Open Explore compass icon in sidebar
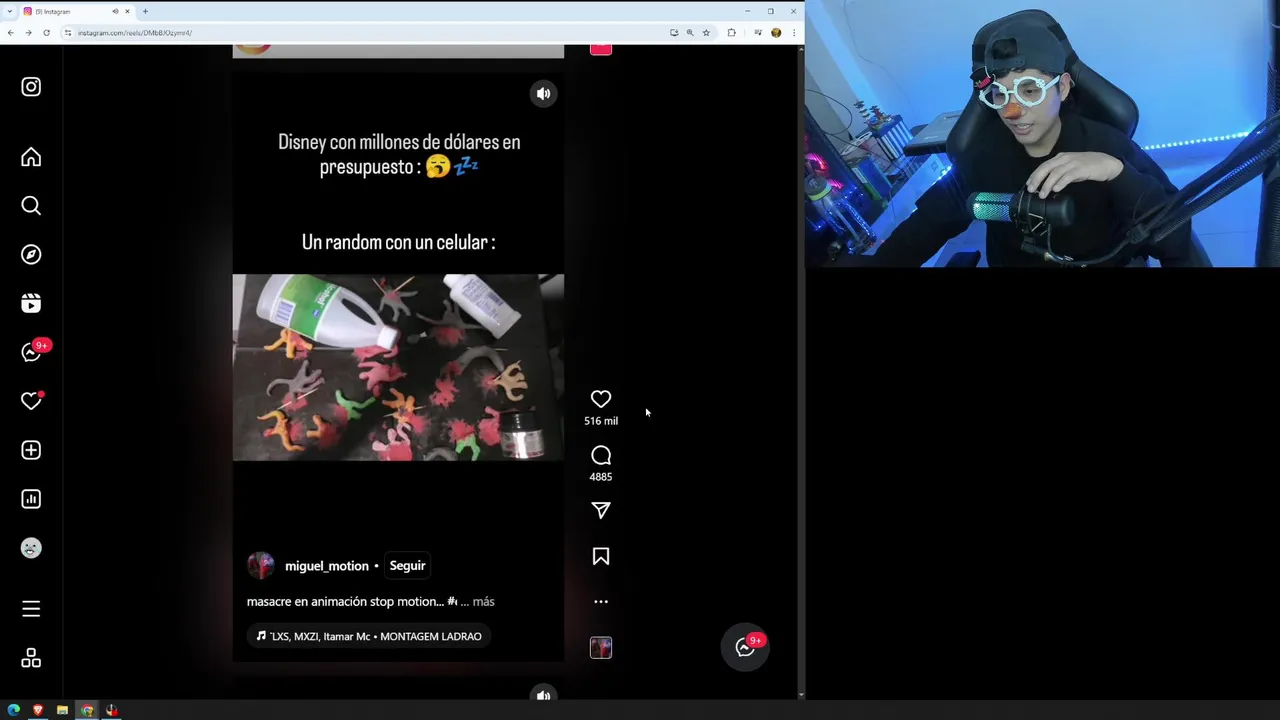 tap(31, 254)
